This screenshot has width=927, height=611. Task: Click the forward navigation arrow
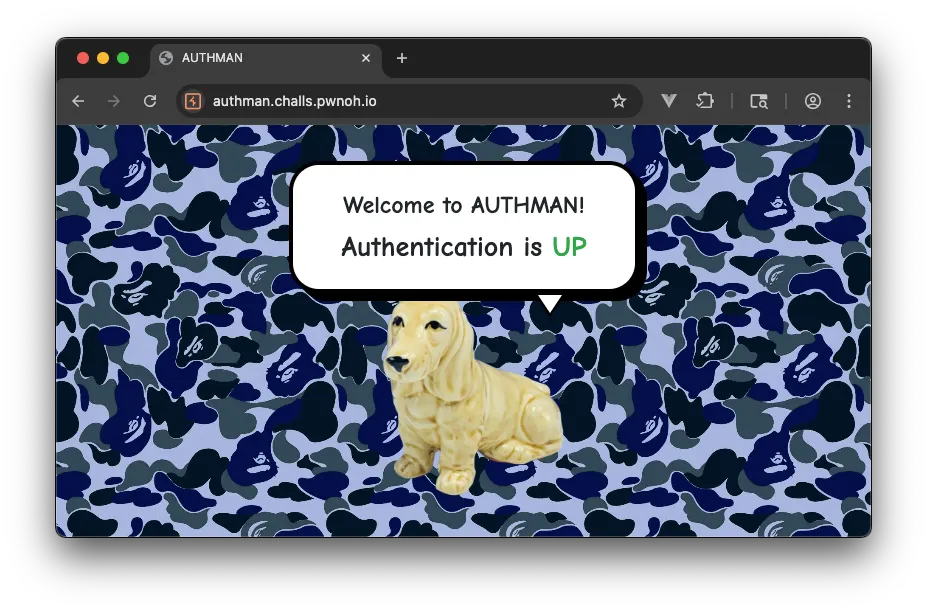[x=114, y=101]
